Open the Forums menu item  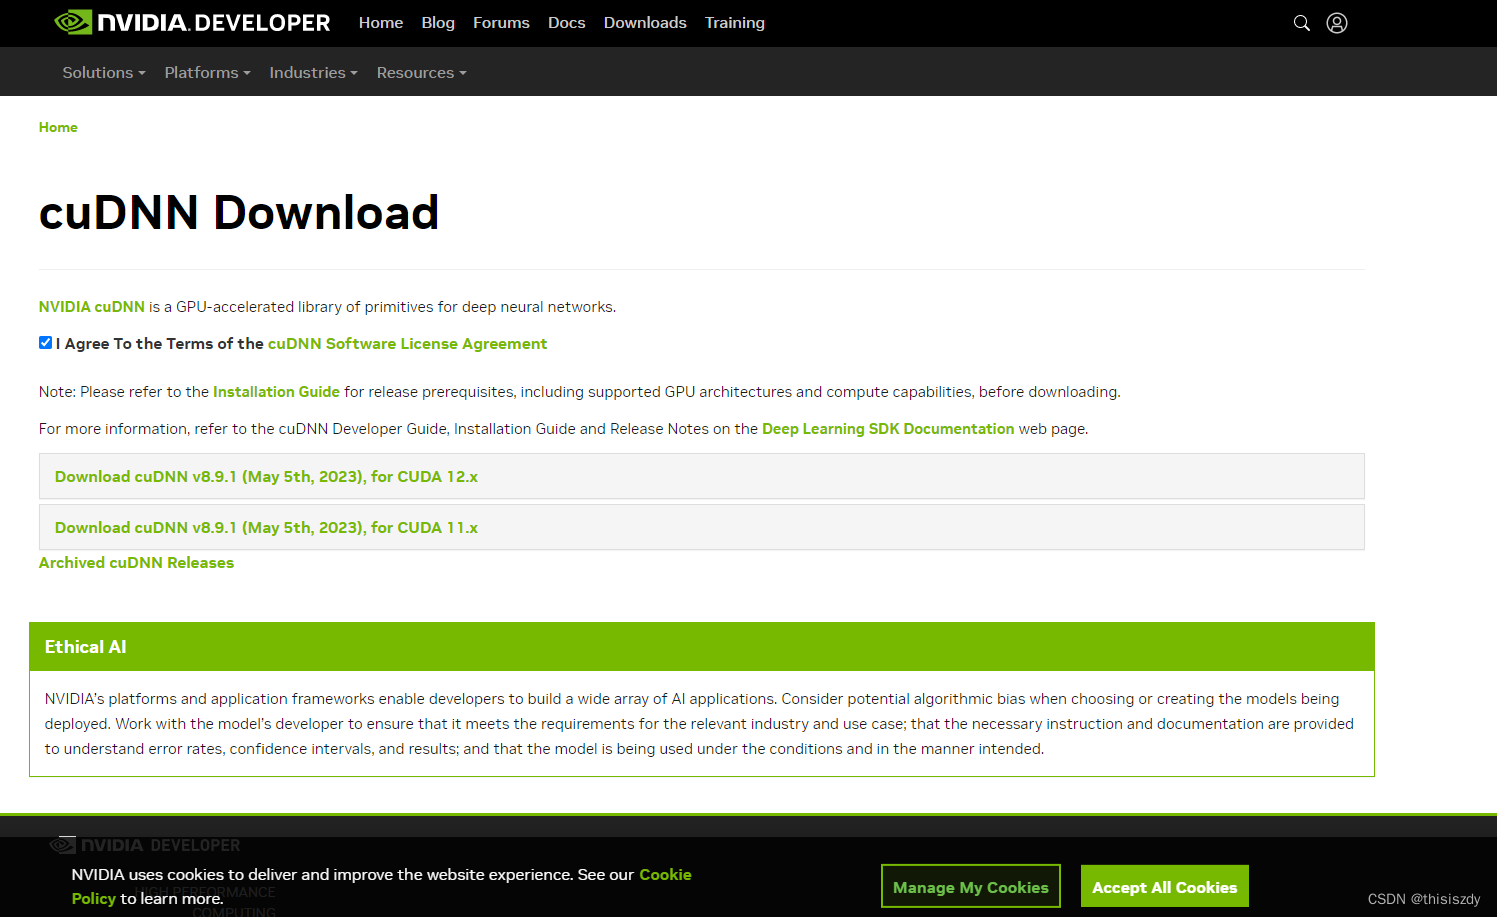[x=501, y=22]
